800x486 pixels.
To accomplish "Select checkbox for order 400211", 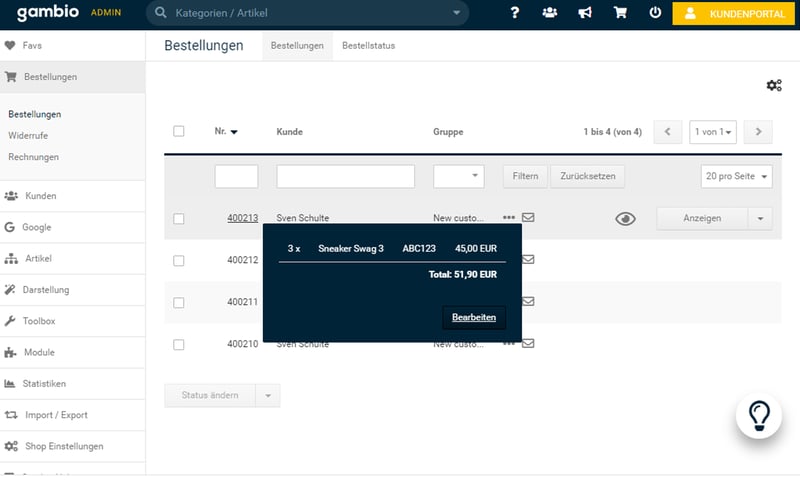I will tap(179, 302).
